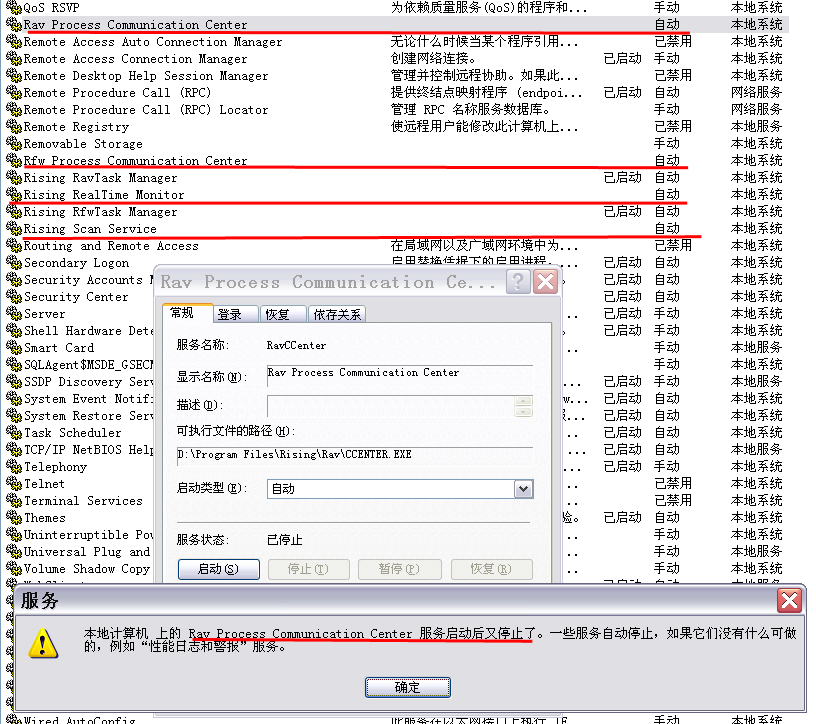Click the 已禁用 startup type of Remote Registry
The width and height of the screenshot is (816, 724).
tap(673, 126)
